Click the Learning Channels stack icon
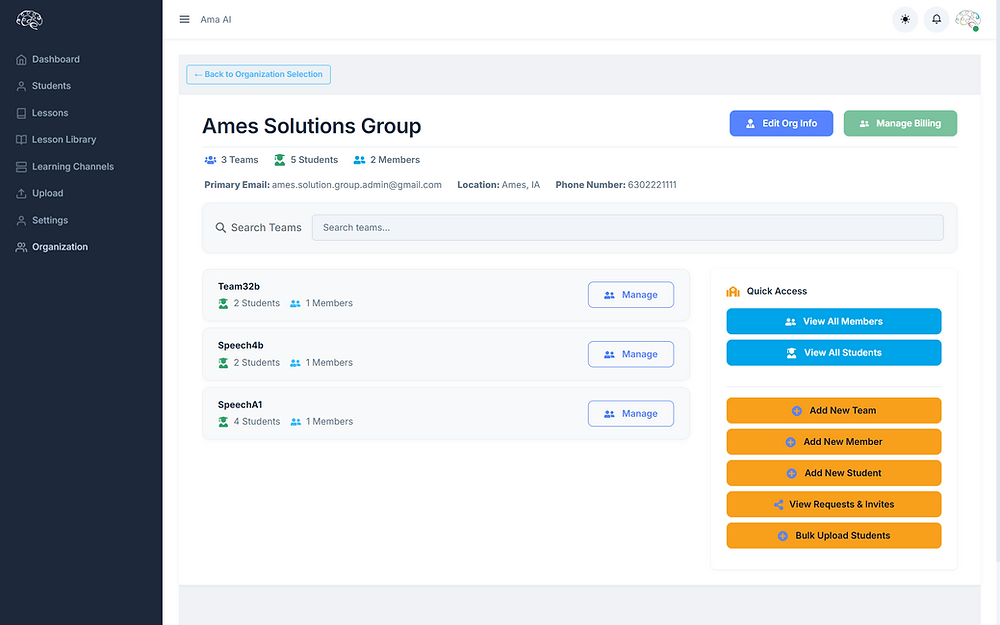Viewport: 1000px width, 625px height. coord(21,166)
